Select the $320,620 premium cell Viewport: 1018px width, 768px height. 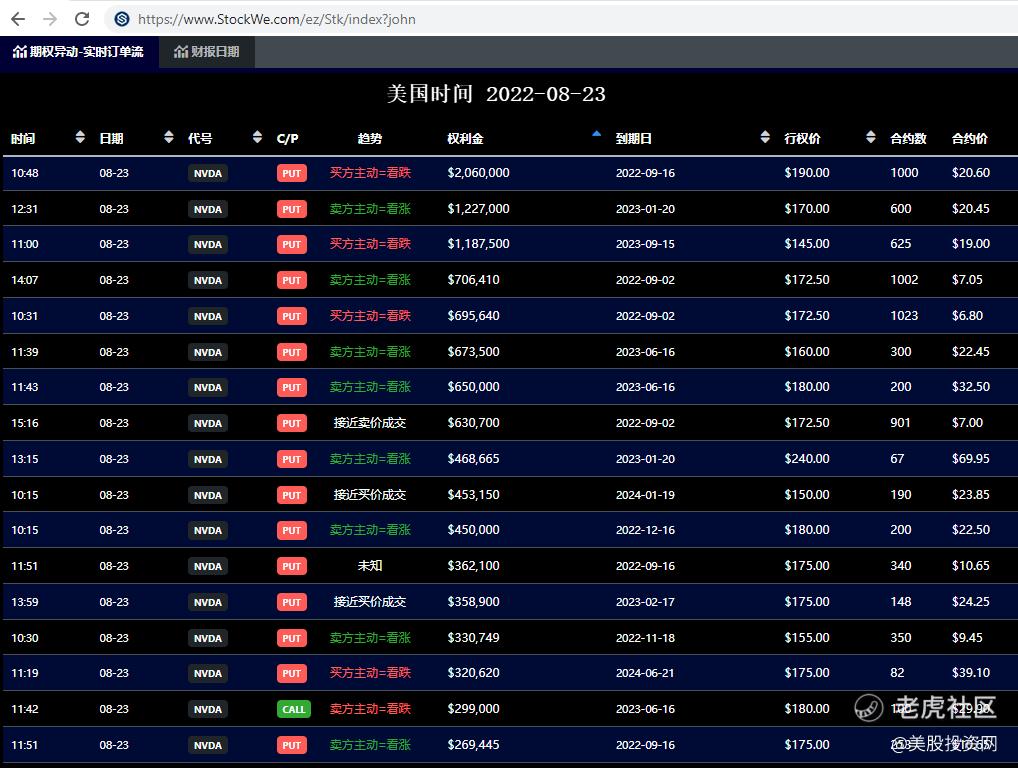[x=473, y=673]
